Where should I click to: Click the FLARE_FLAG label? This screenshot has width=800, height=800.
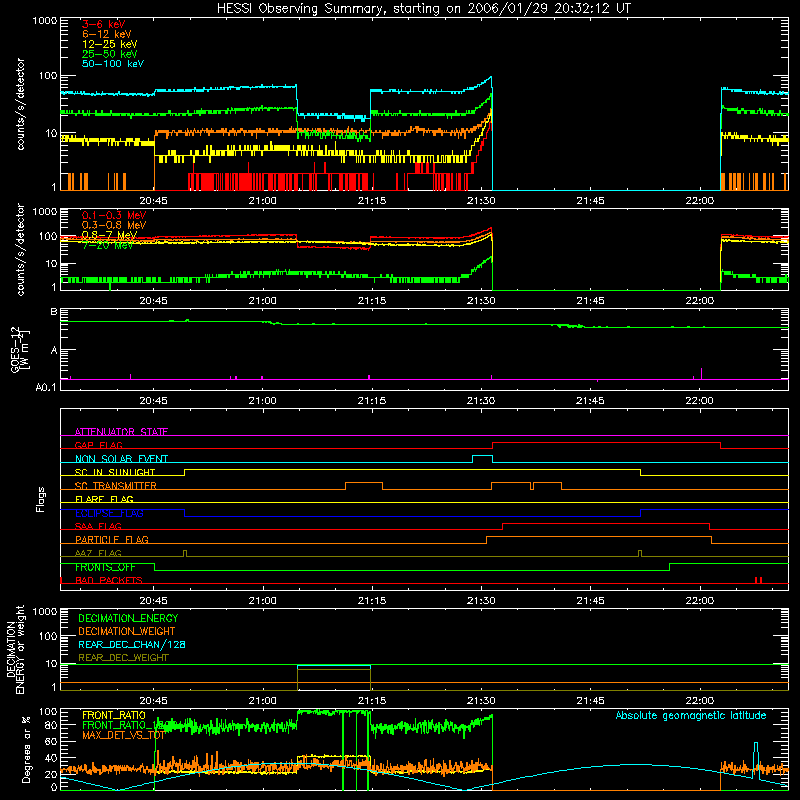104,499
